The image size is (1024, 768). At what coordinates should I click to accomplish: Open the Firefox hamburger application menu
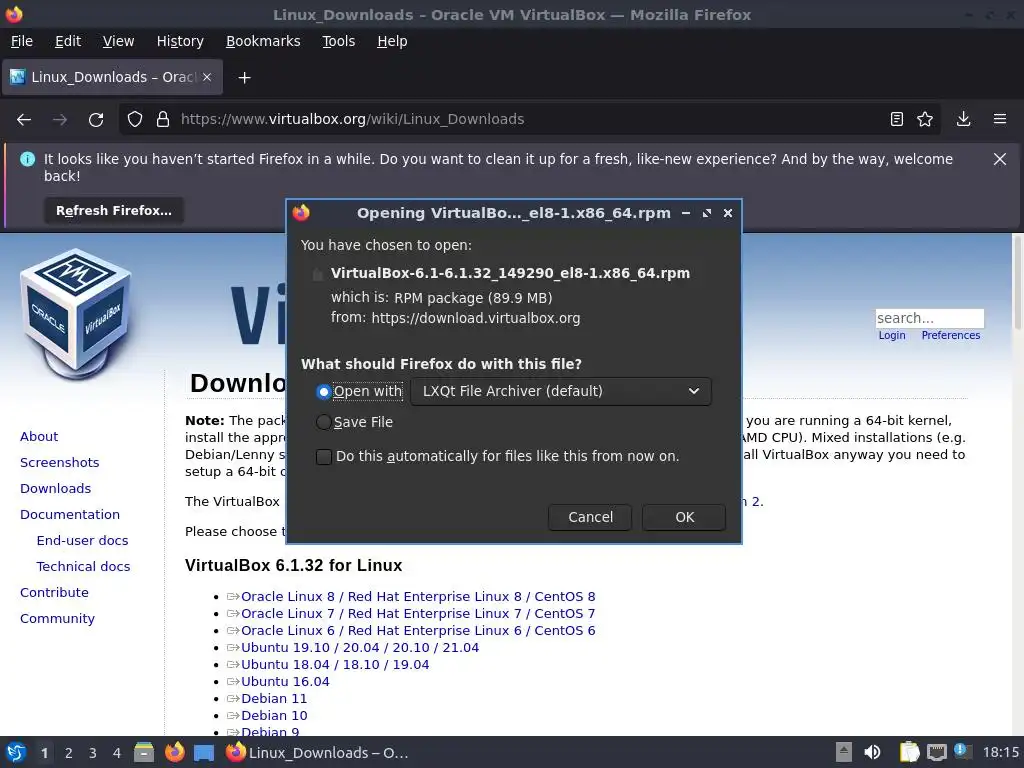(1000, 119)
